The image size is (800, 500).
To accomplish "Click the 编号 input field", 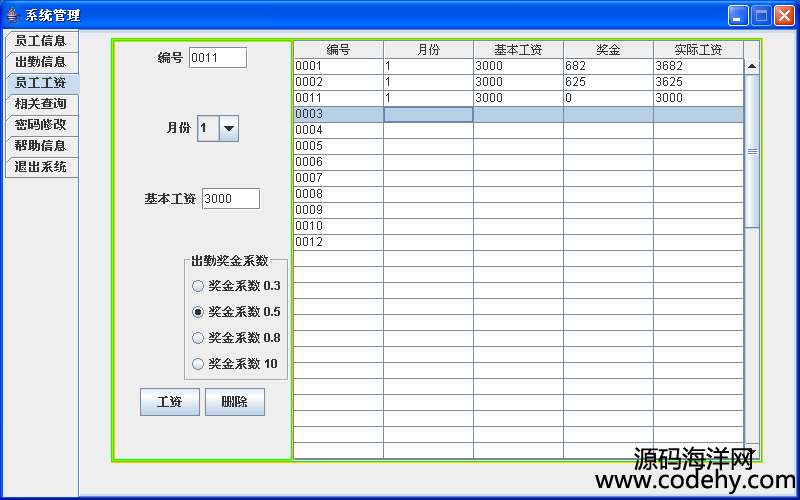I will click(218, 58).
